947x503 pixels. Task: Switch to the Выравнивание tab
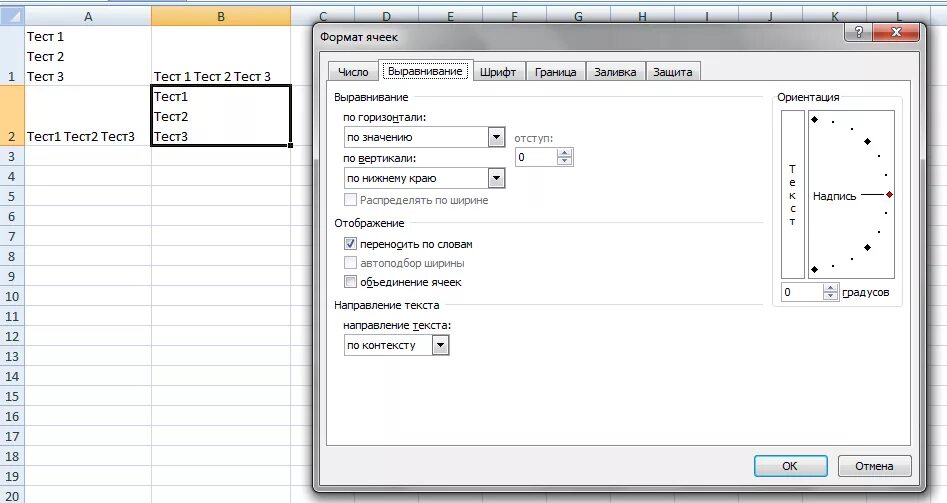425,71
